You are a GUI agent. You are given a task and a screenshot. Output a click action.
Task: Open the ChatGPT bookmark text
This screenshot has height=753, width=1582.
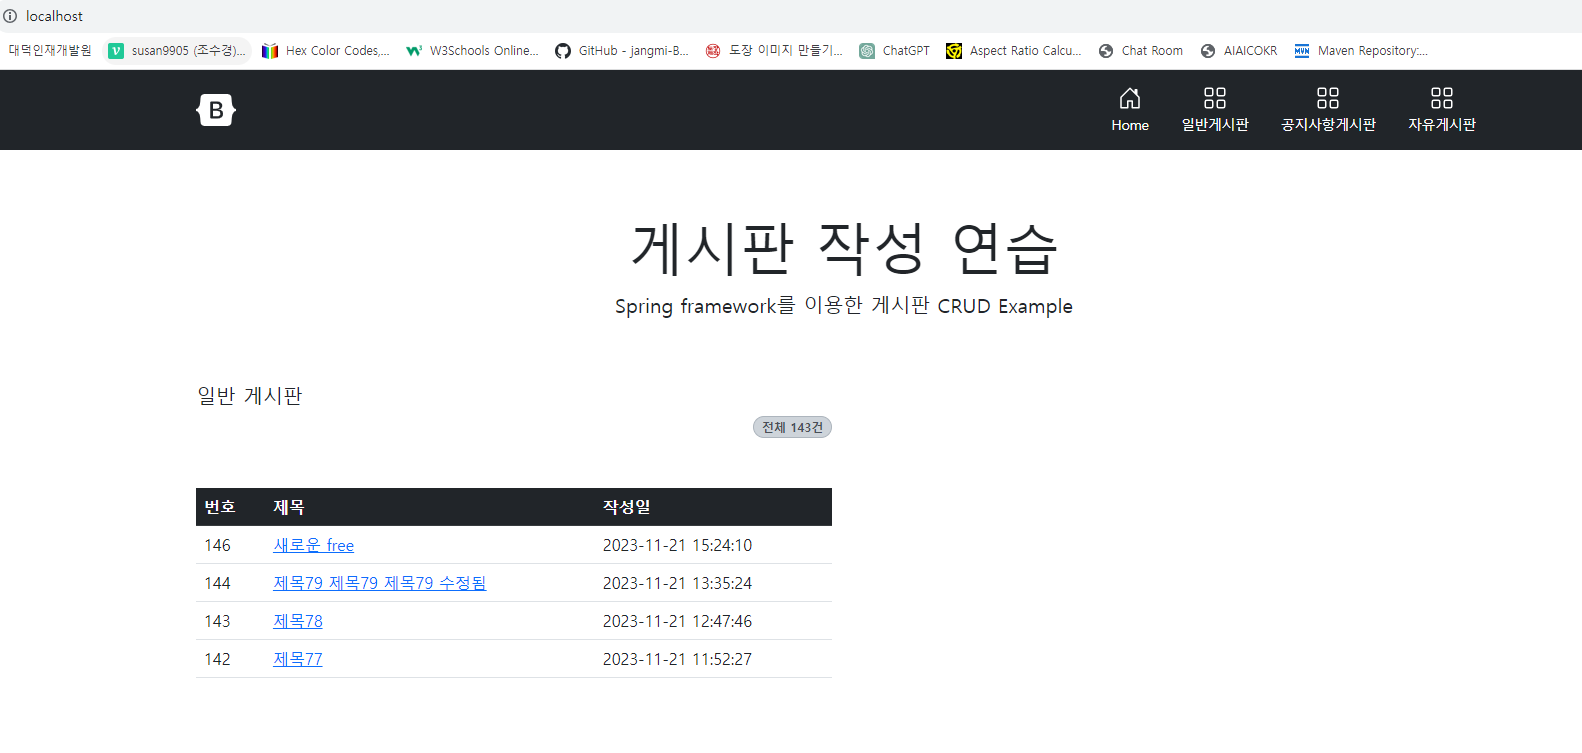point(906,51)
